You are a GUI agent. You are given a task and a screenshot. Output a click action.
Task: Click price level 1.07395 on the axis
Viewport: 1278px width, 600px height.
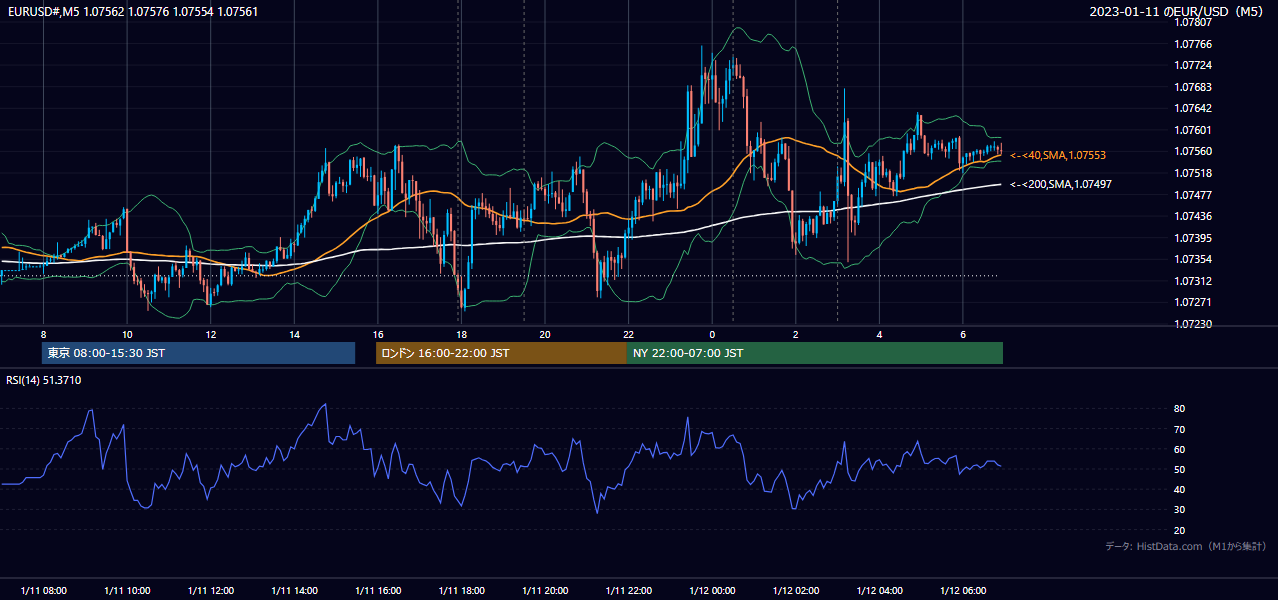pyautogui.click(x=1193, y=238)
